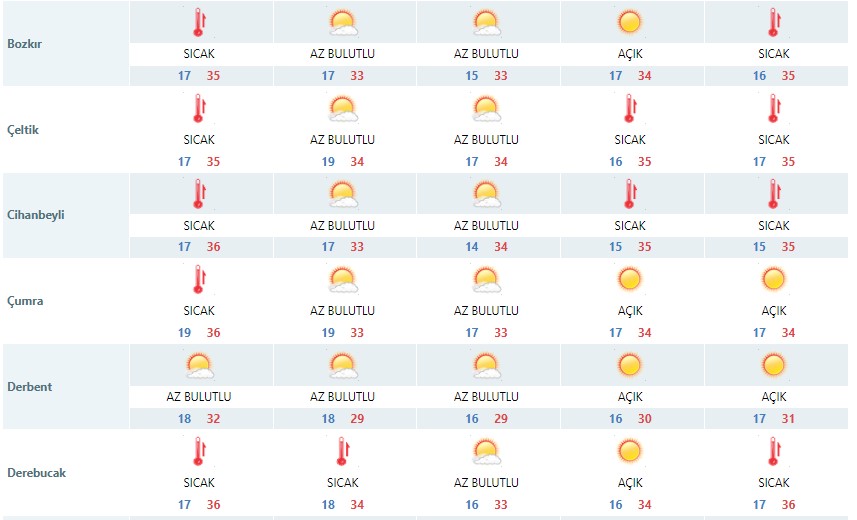Image resolution: width=857 pixels, height=520 pixels.
Task: Click Çumra's fifth-day clear sun icon
Action: 773,279
